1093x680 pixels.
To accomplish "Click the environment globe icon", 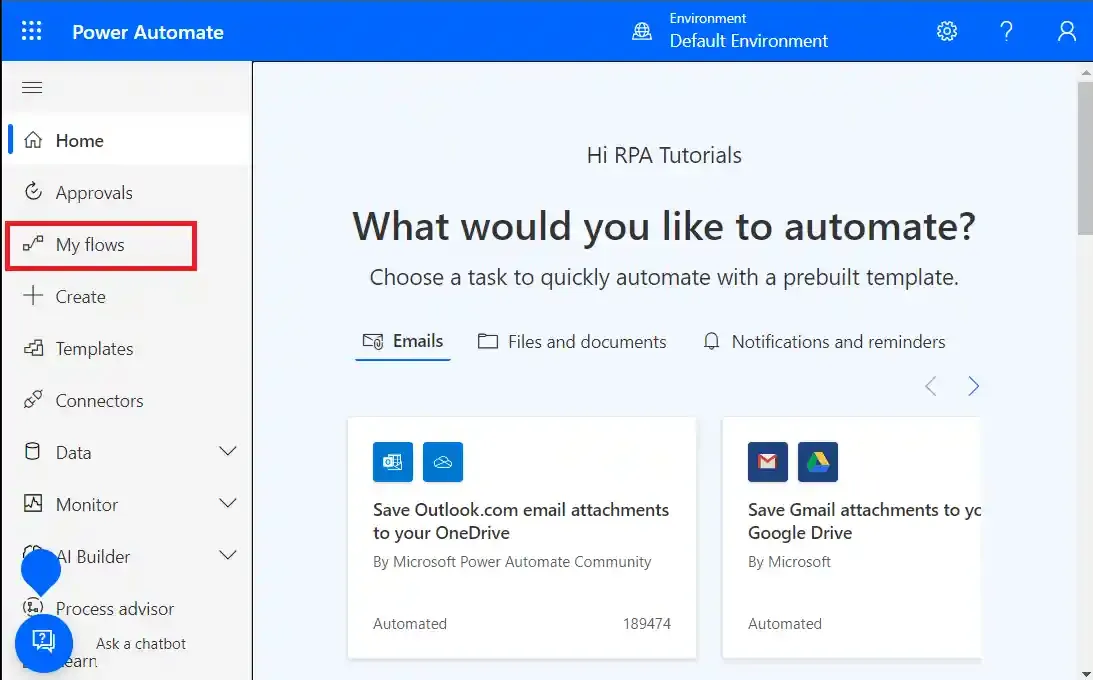I will pos(642,31).
